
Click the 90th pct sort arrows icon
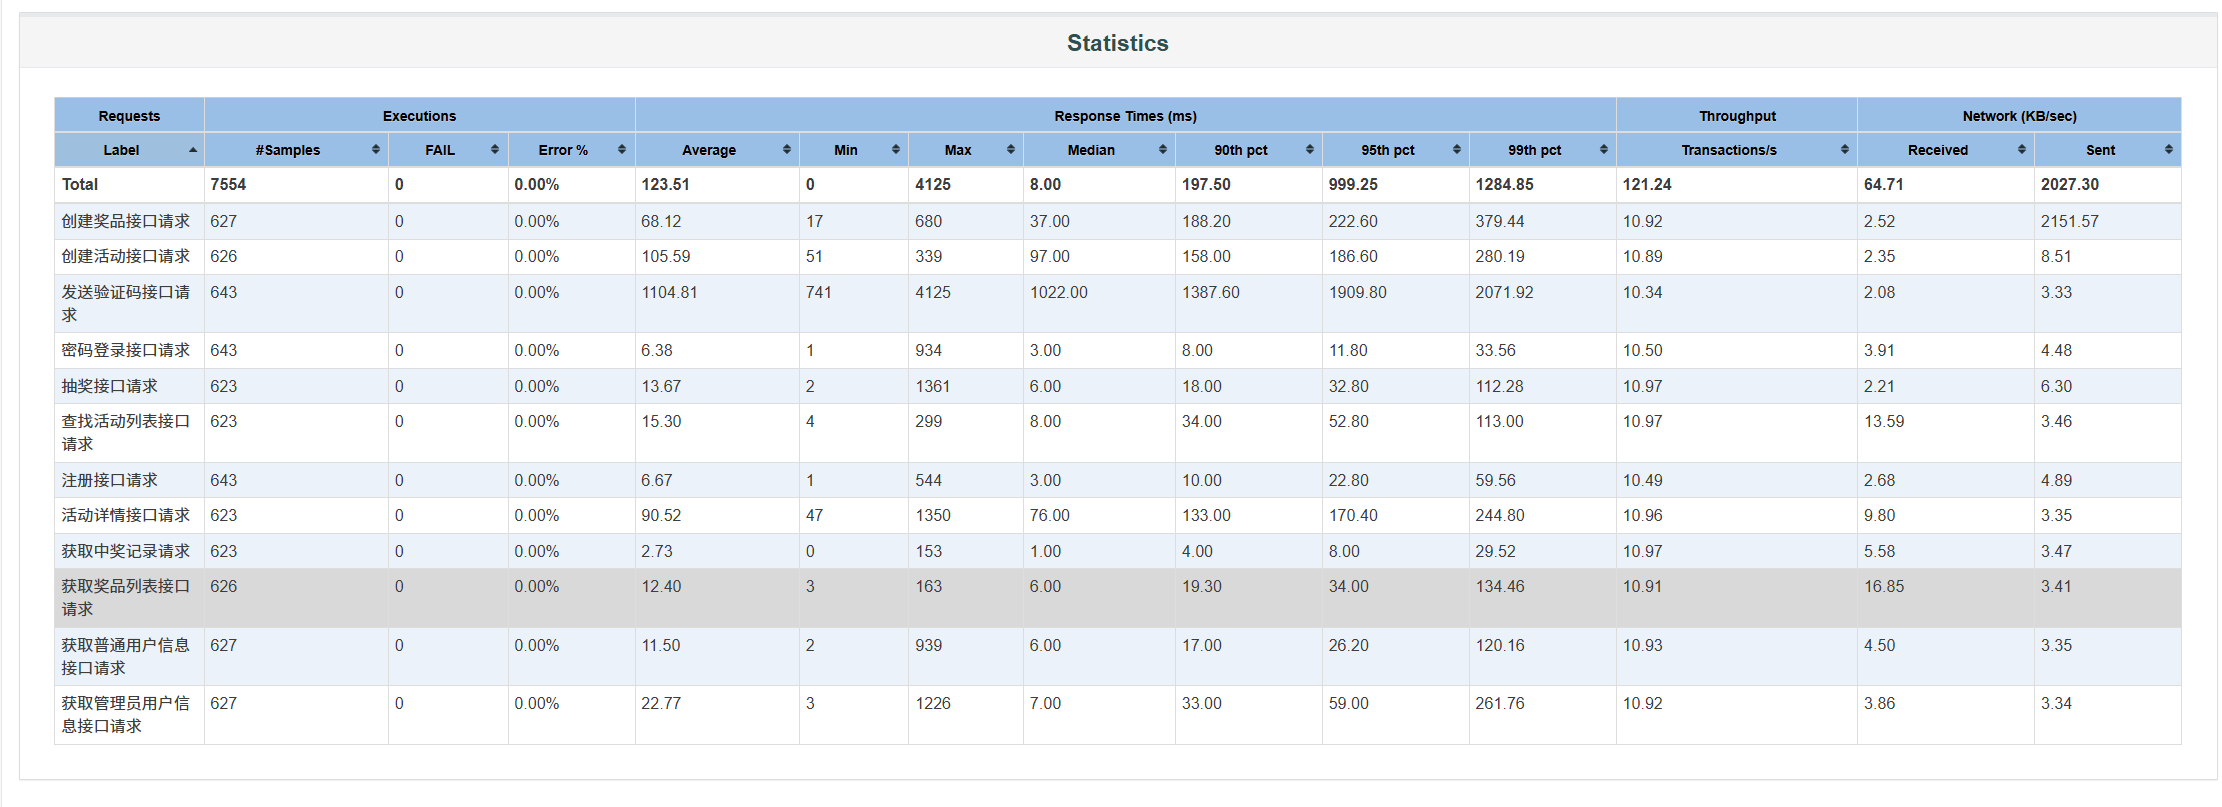(1310, 150)
